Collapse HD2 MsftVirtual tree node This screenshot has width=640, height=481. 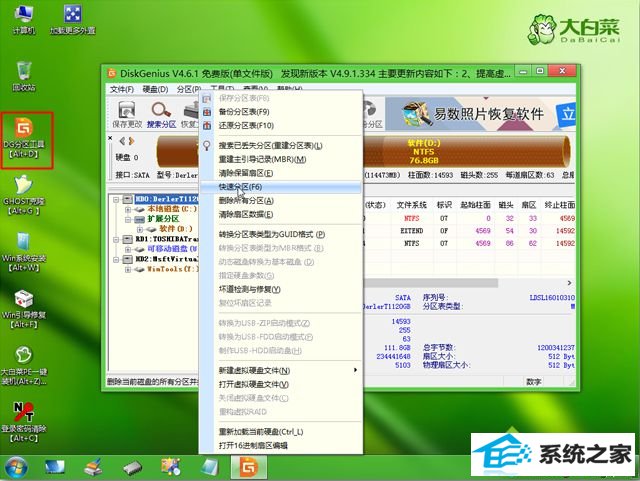(116, 259)
